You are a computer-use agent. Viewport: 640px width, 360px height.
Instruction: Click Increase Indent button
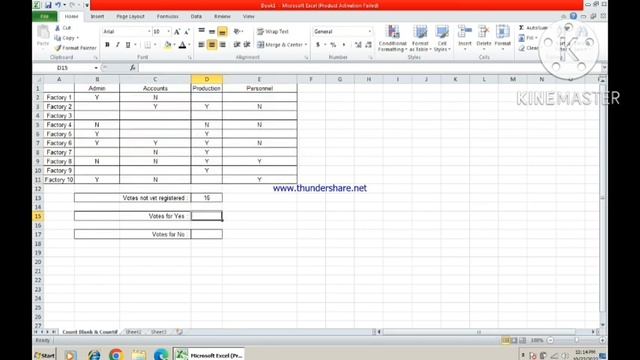pos(247,44)
